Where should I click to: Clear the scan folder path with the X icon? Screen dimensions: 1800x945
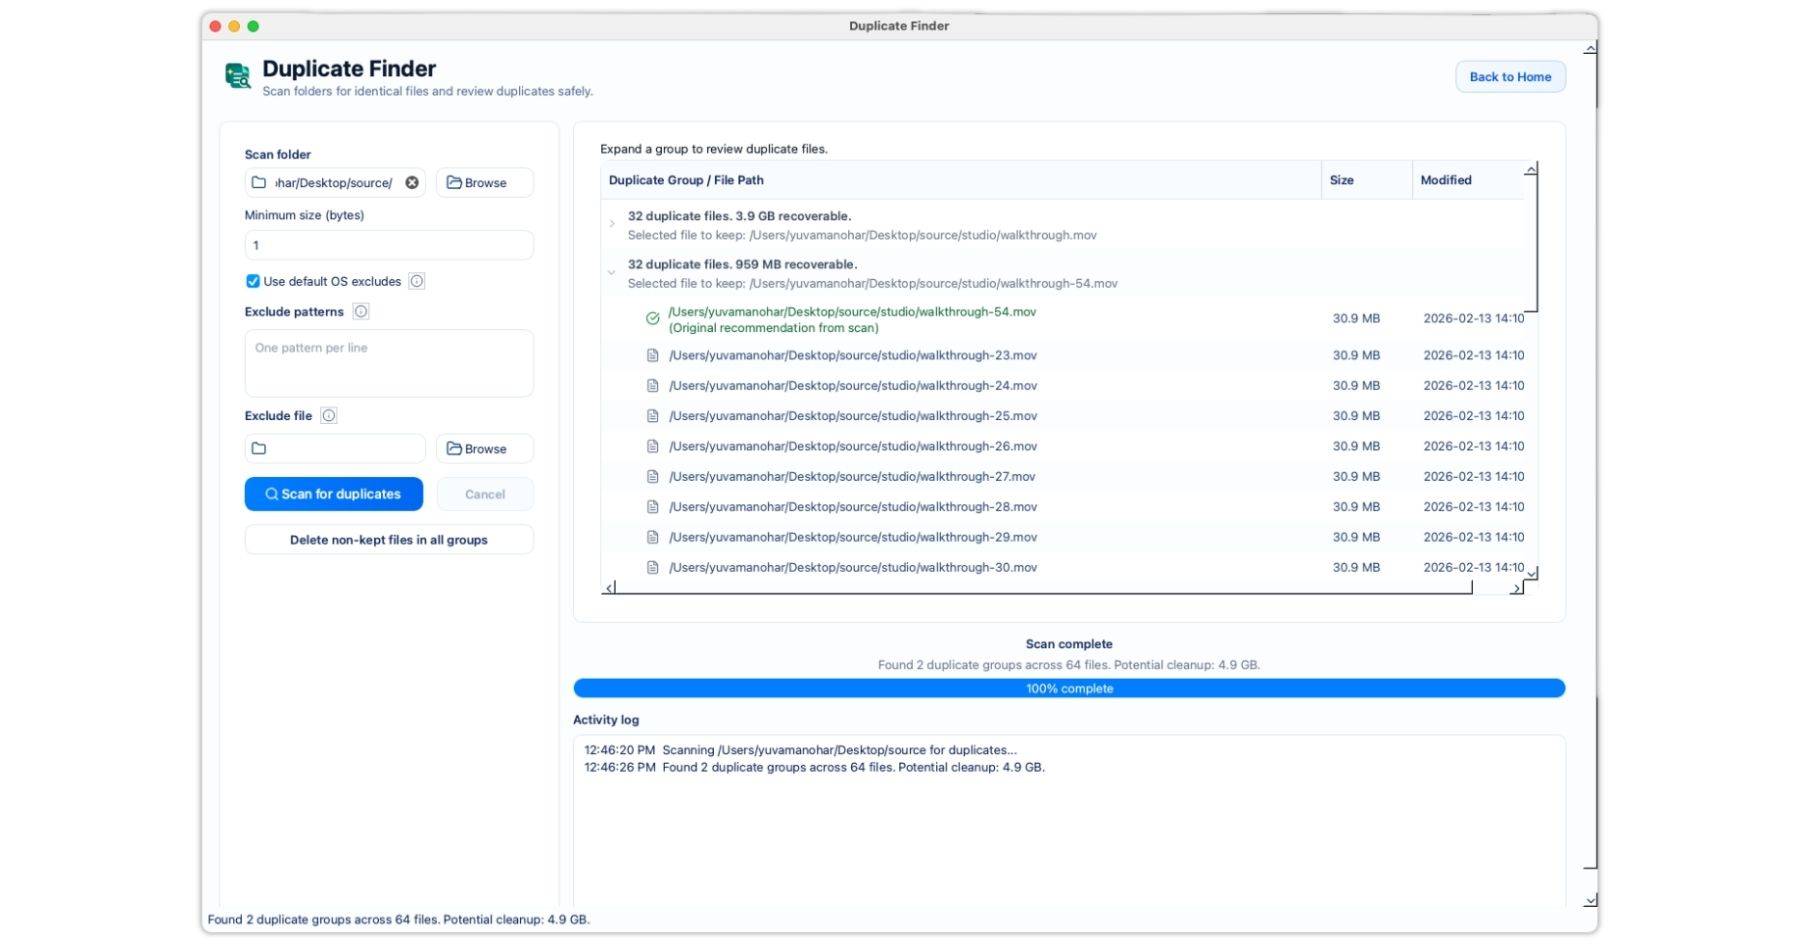pos(412,183)
